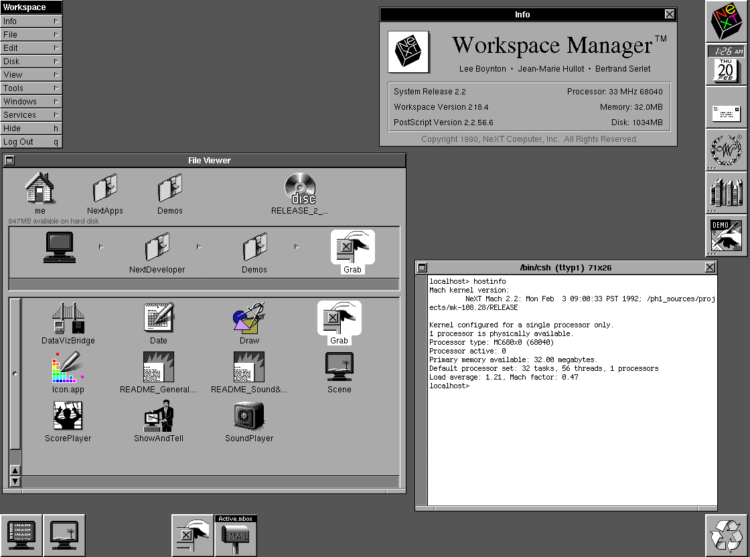Click the arrow after Demos in the path
Viewport: 750px width, 557px height.
click(296, 247)
